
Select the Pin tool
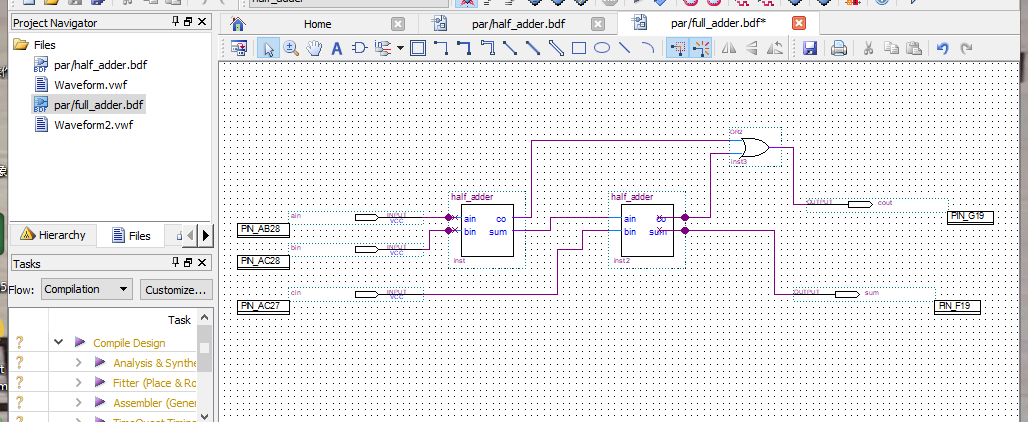coord(382,48)
